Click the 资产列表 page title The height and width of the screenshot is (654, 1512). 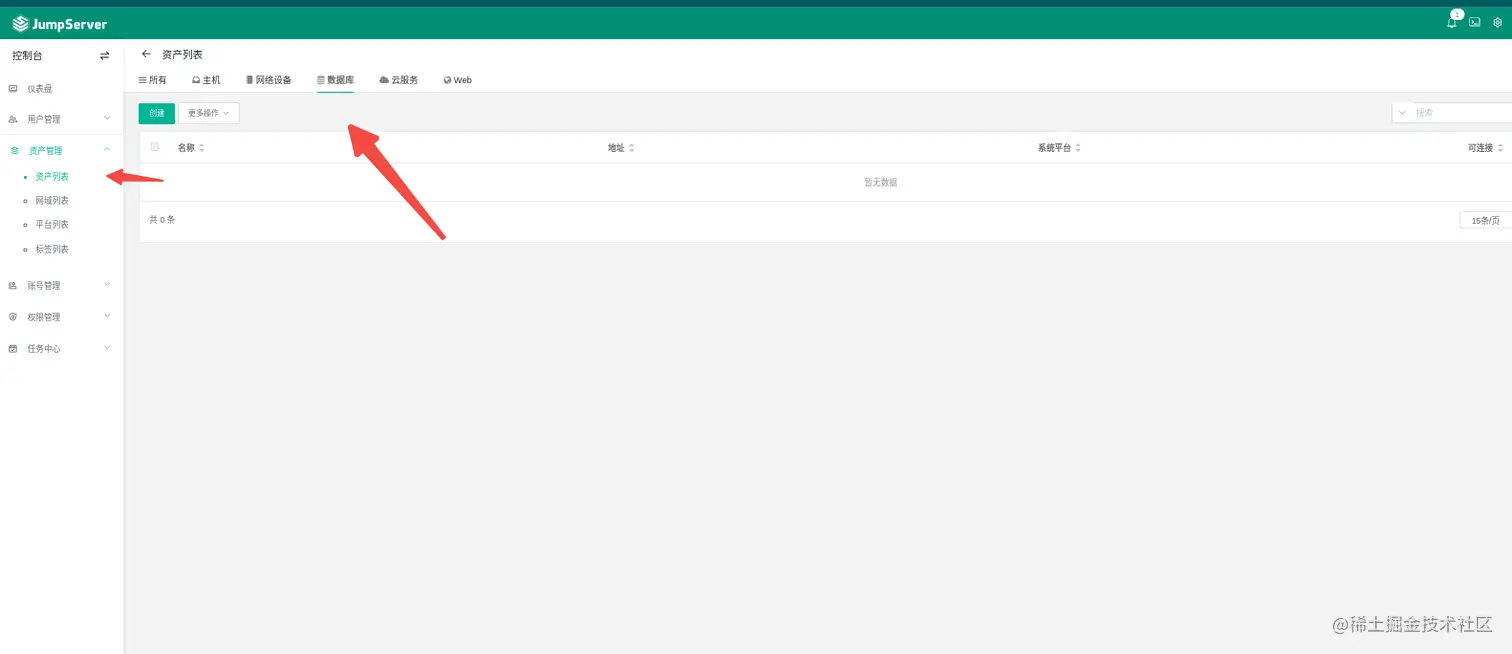click(182, 54)
